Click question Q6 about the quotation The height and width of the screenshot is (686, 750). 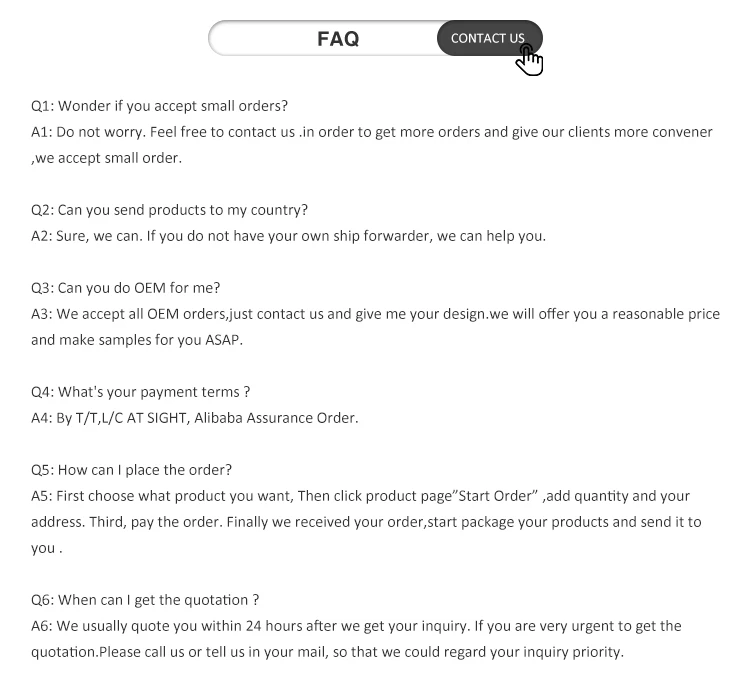pyautogui.click(x=145, y=600)
